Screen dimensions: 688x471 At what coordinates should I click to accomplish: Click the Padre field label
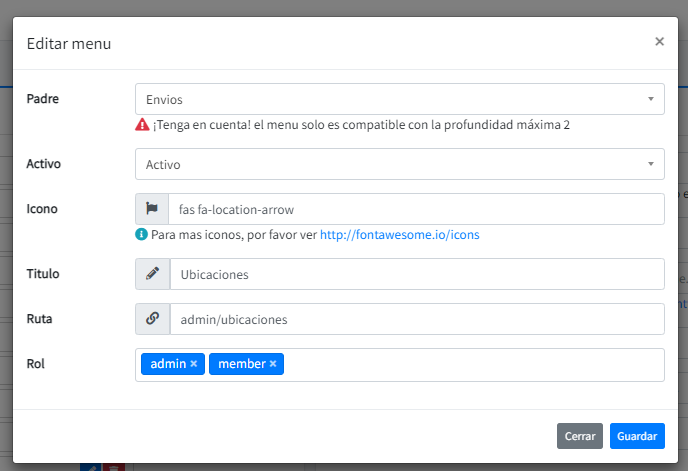tap(43, 99)
